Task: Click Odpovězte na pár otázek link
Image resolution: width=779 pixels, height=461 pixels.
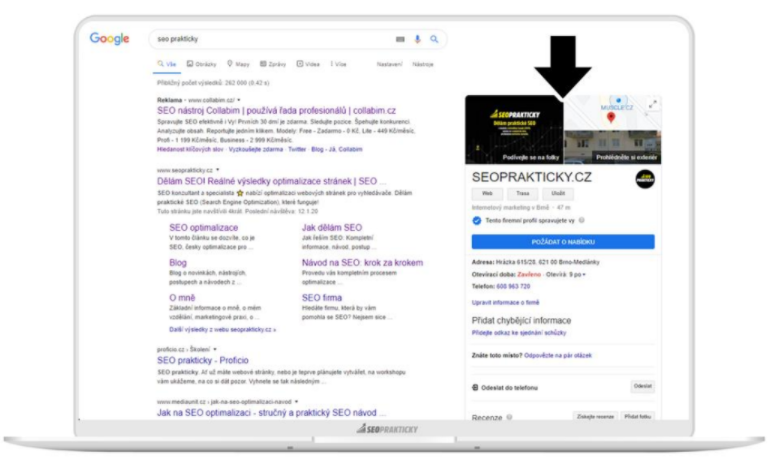Action: click(558, 356)
